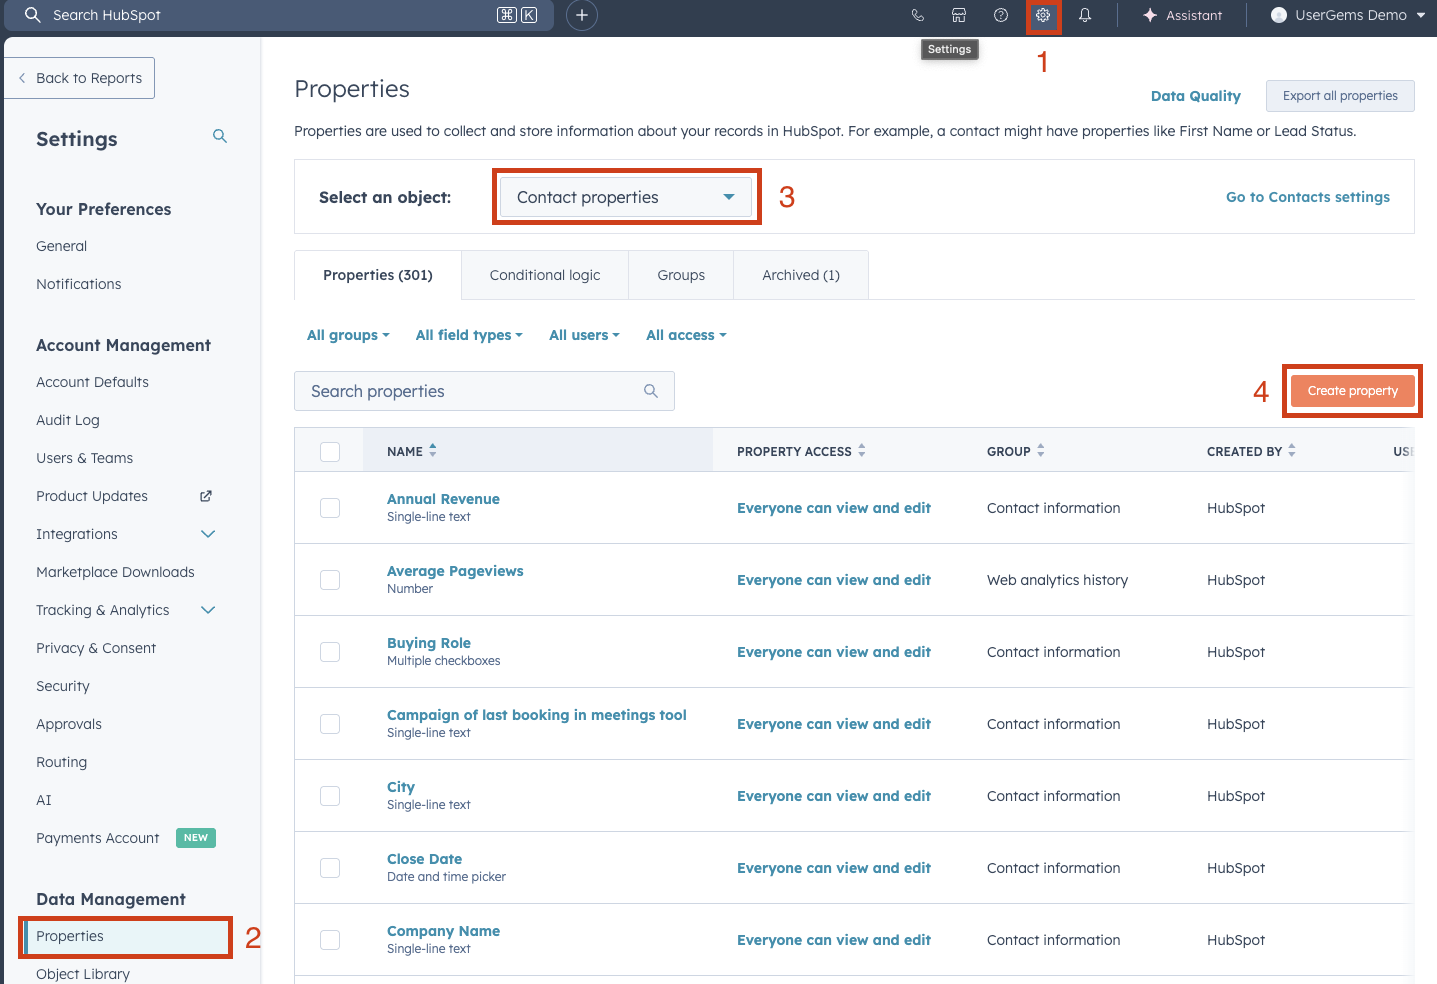Click 'Web analytics history' group cell
1437x984 pixels.
pos(1057,580)
